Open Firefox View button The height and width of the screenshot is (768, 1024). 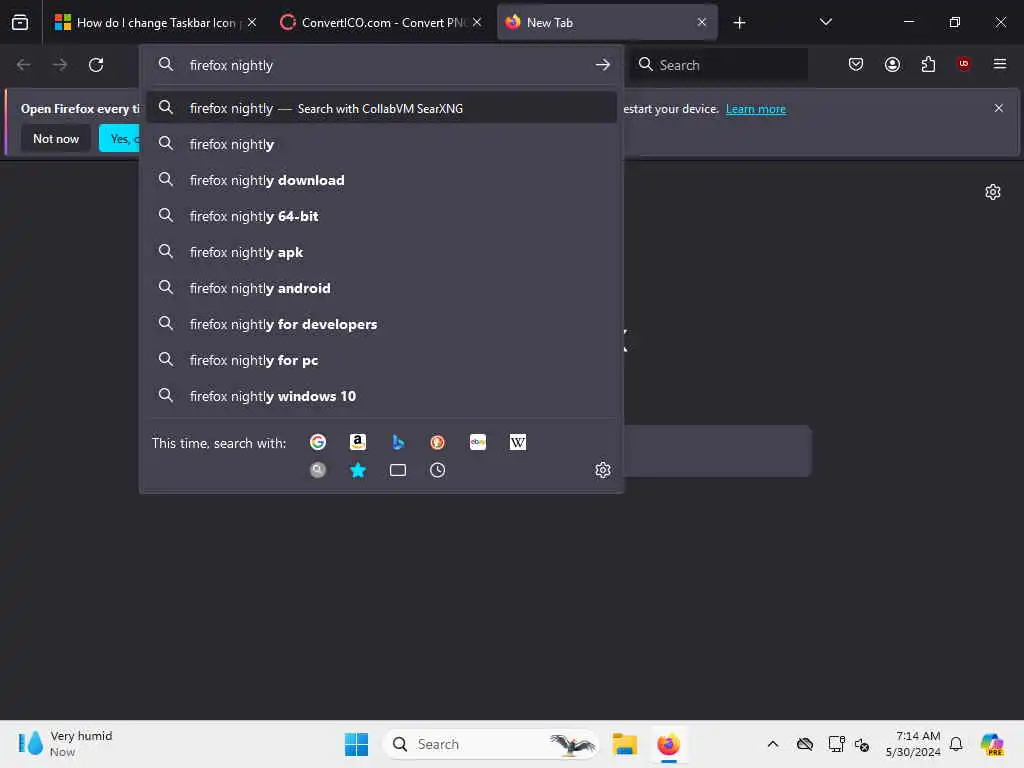pyautogui.click(x=20, y=22)
